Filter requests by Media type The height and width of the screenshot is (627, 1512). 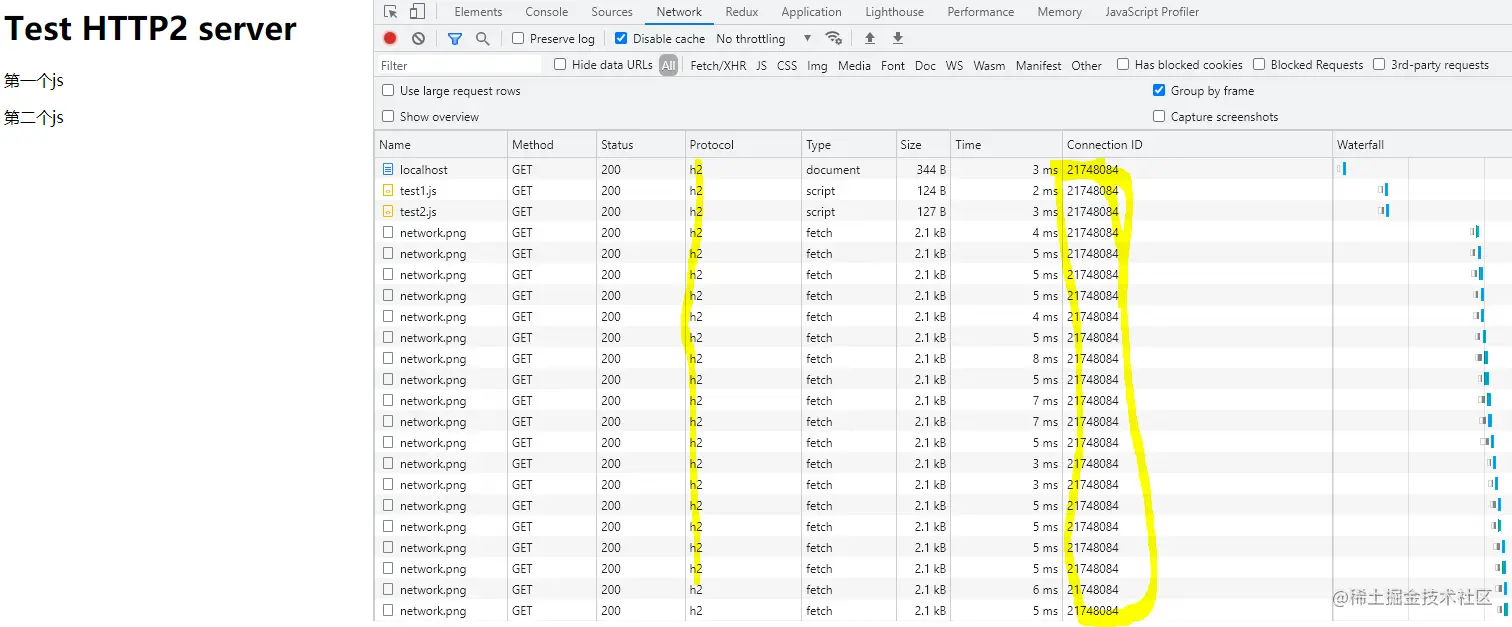coord(854,65)
